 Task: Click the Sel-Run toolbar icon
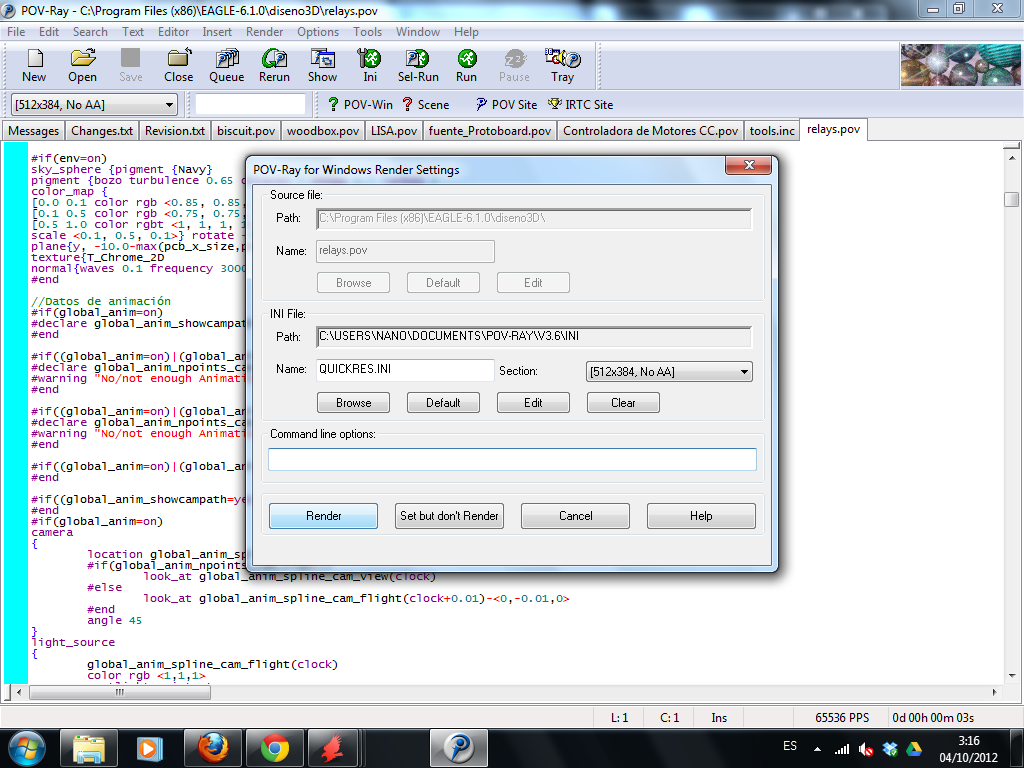point(418,65)
